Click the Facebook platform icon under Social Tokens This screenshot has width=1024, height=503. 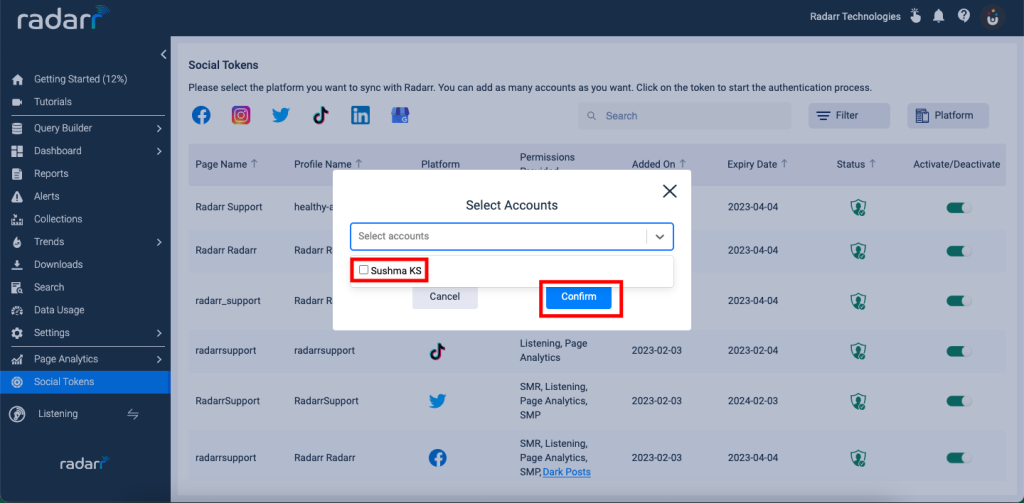pos(201,116)
